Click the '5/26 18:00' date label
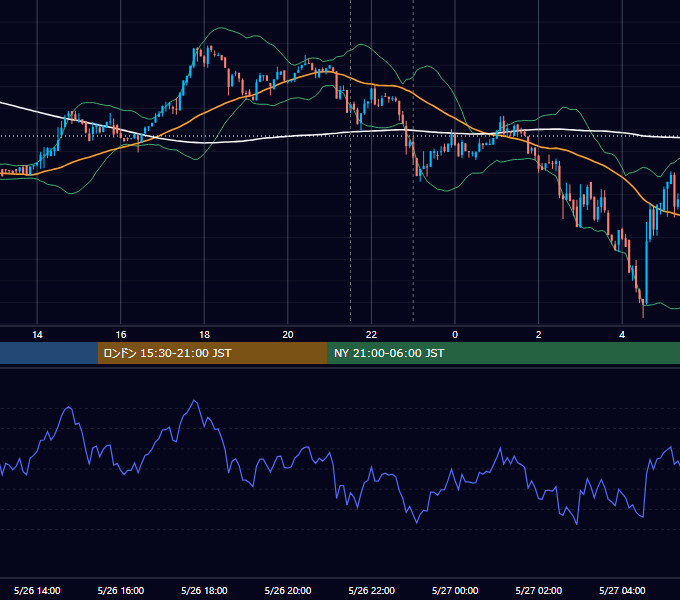This screenshot has width=680, height=600. point(204,590)
